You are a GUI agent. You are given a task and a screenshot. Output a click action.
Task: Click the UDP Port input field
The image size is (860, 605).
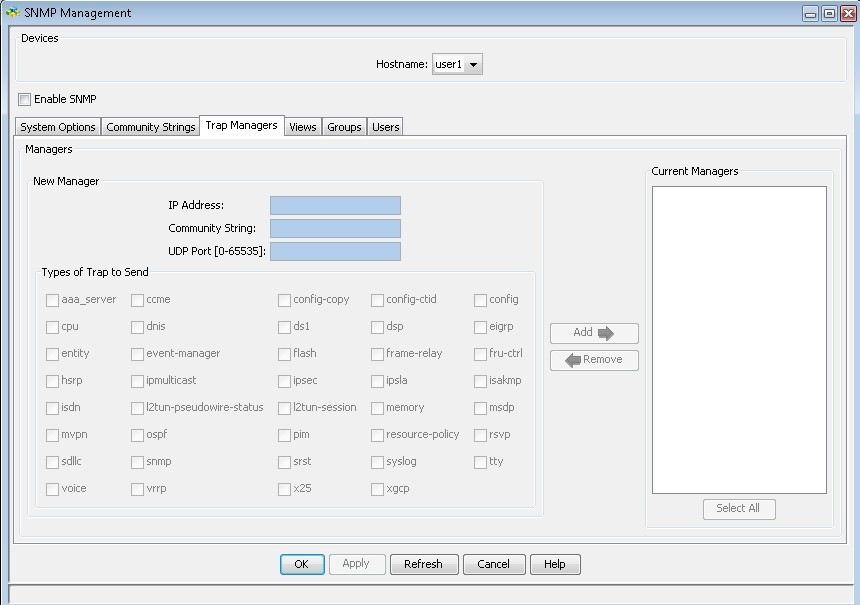[335, 251]
